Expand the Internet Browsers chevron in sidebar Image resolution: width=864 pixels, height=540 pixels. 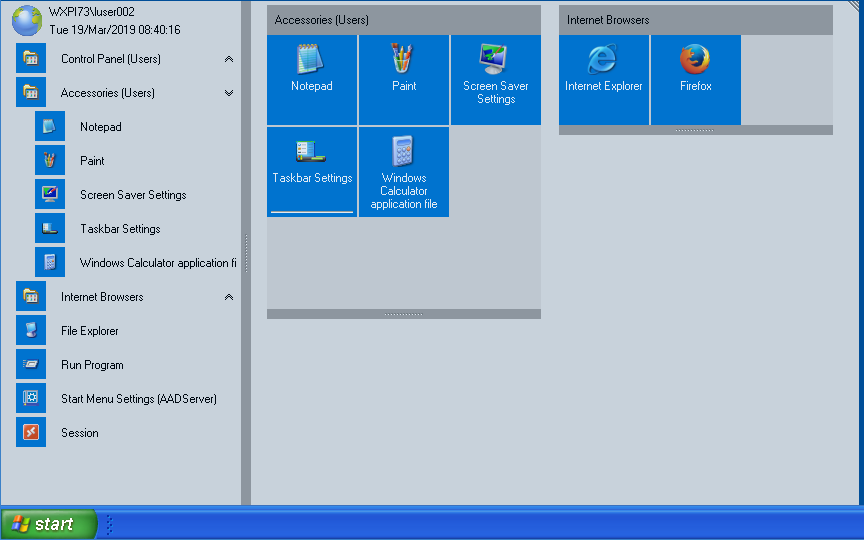click(229, 297)
